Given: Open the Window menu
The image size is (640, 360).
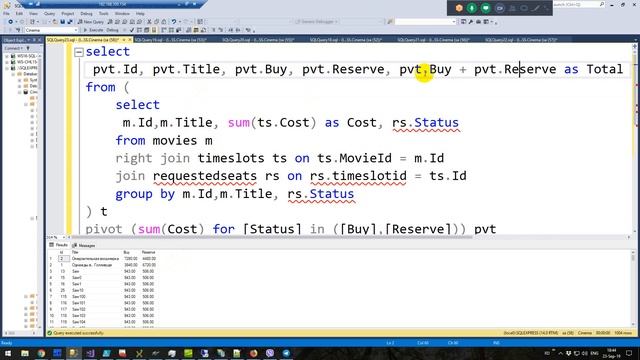Looking at the screenshot, I should (122, 13).
